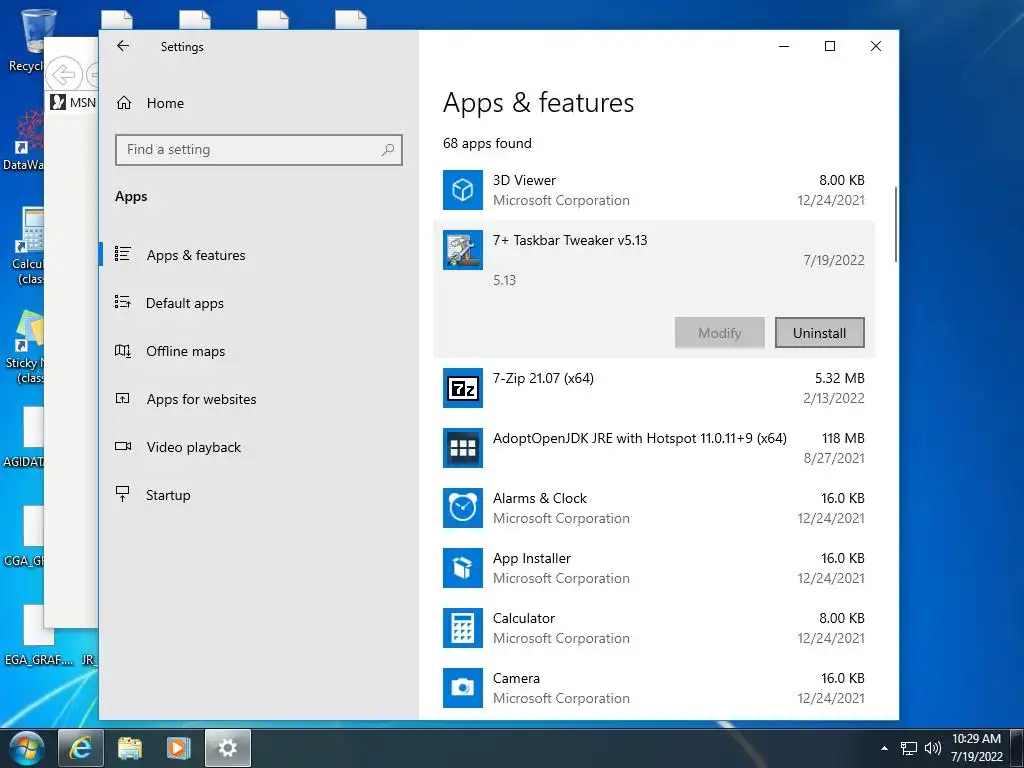
Task: Select the 3D Viewer app icon
Action: 462,190
